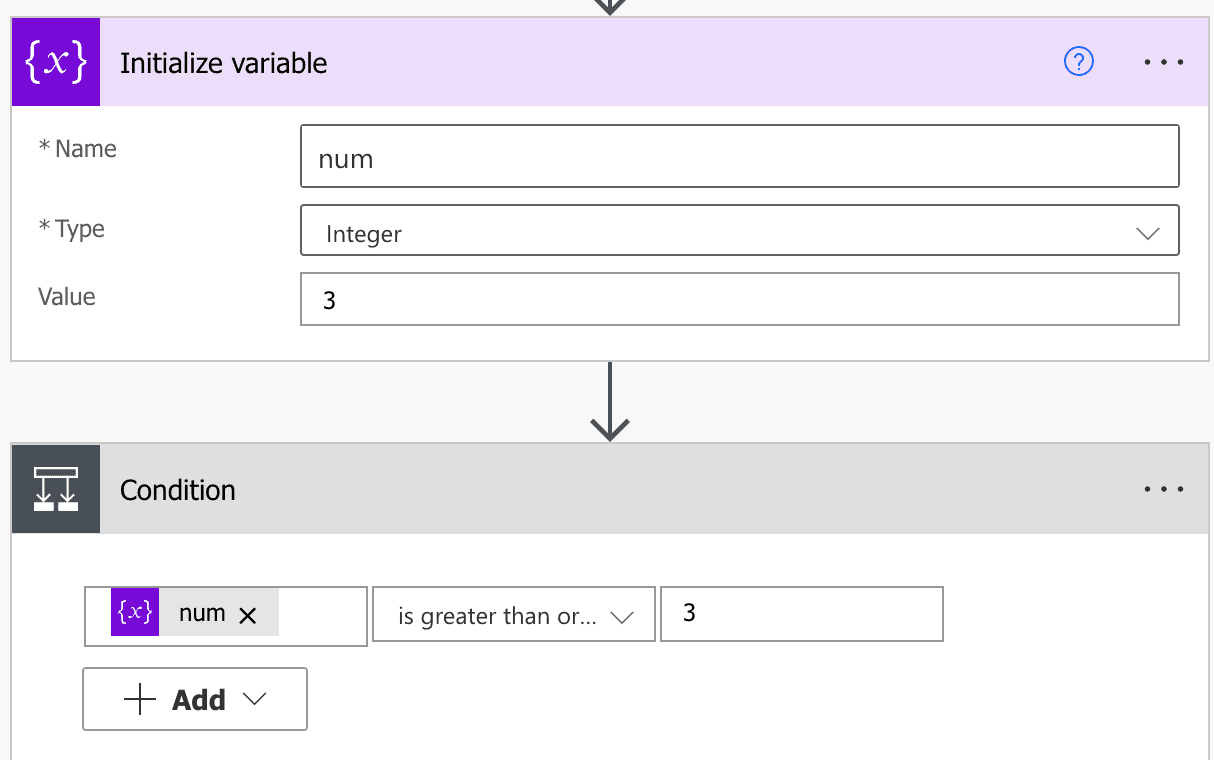
Task: Click the Name field containing num
Action: click(740, 156)
